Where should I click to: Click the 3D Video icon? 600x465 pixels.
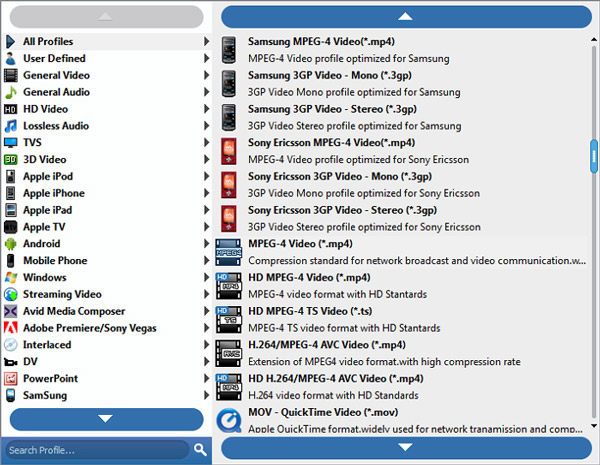(x=11, y=159)
